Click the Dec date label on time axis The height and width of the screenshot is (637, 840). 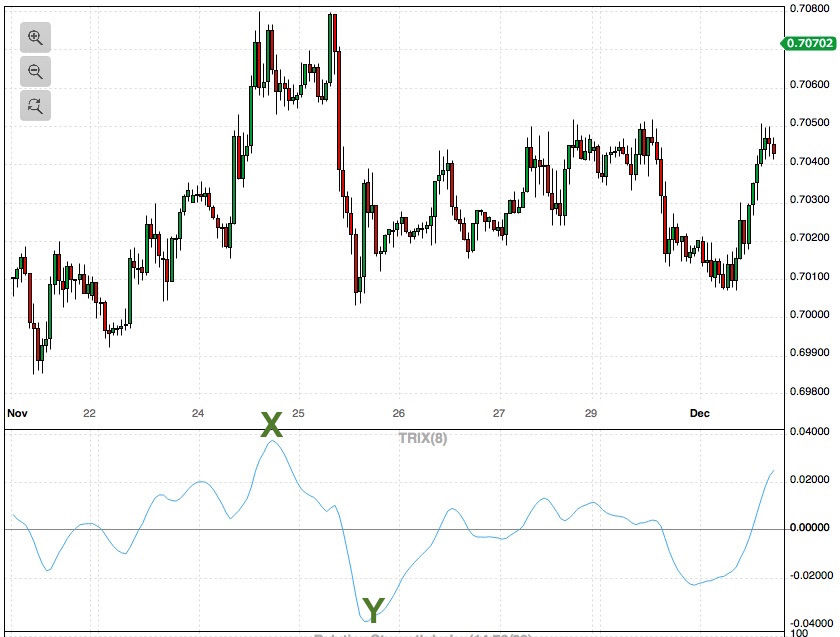pos(700,413)
